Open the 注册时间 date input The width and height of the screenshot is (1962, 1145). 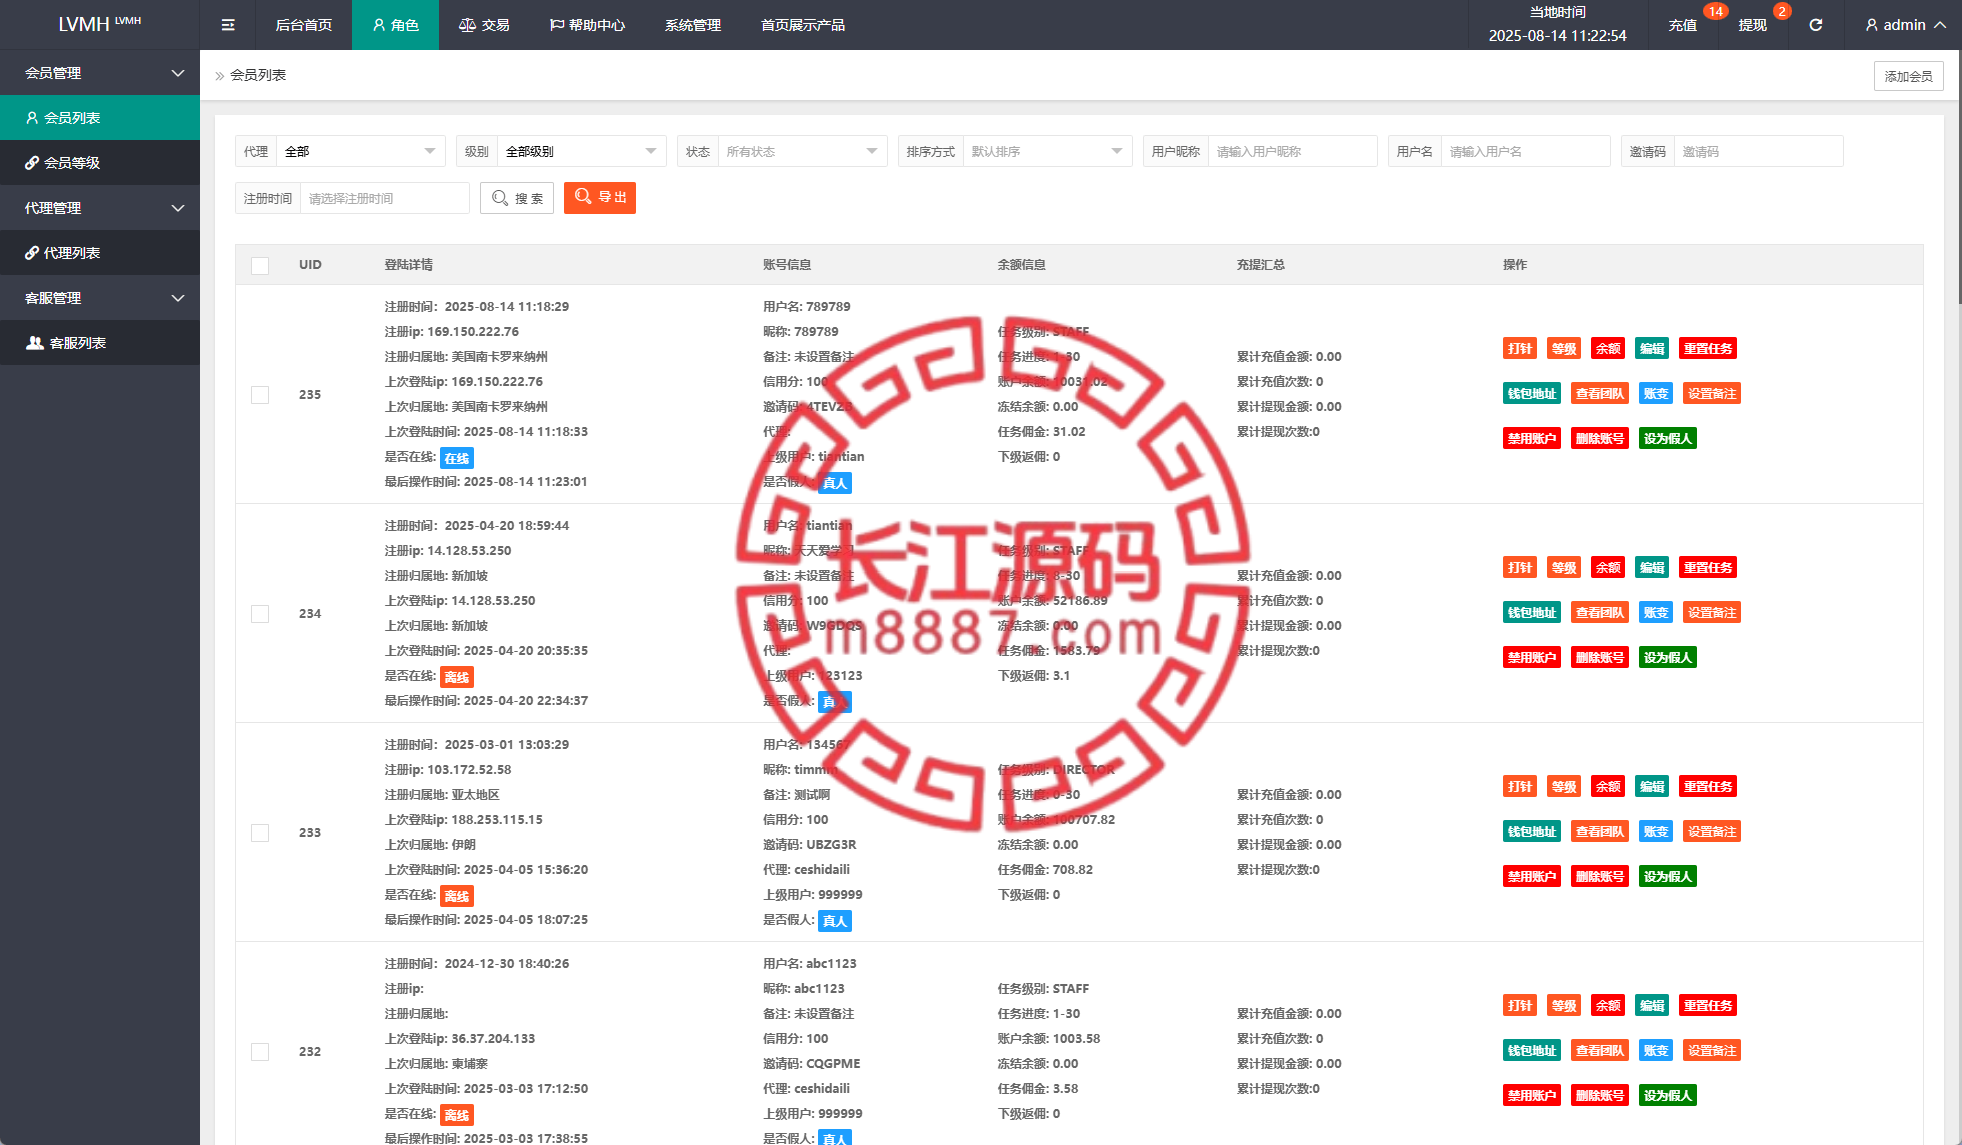(x=385, y=198)
